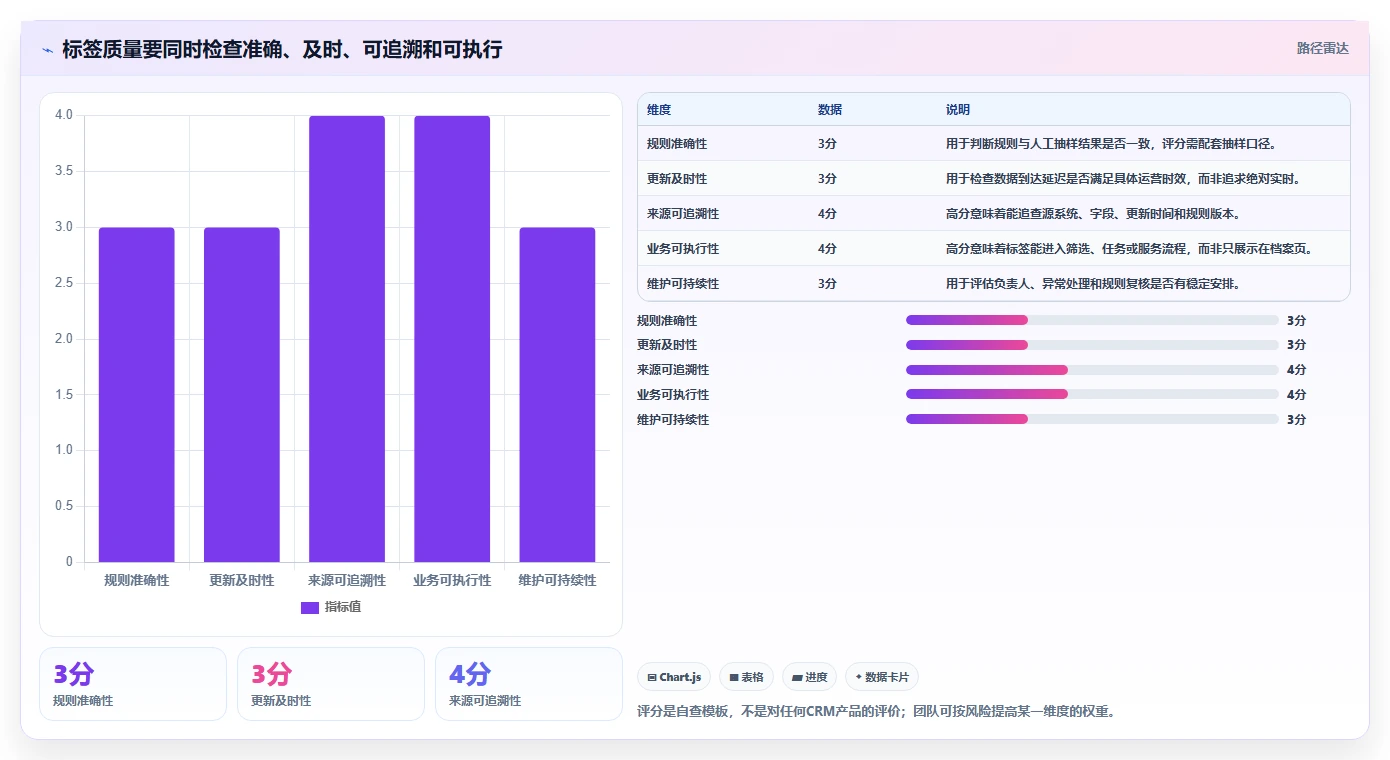Click the 指标值 legend text
The image size is (1390, 760).
coord(343,607)
